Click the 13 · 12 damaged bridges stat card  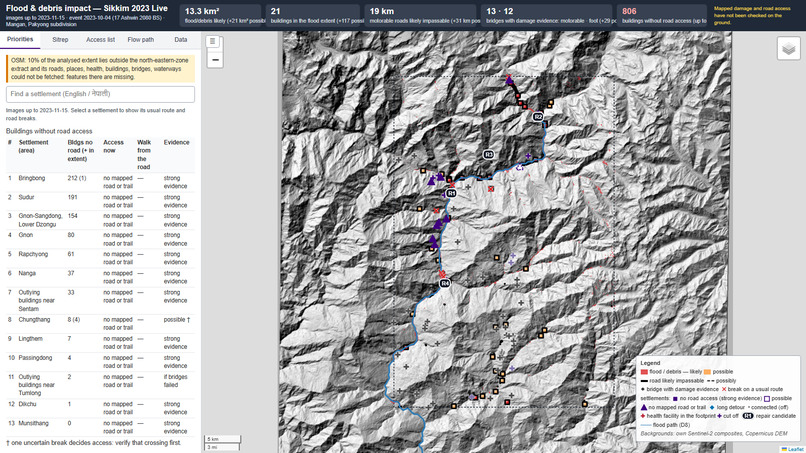(x=548, y=15)
